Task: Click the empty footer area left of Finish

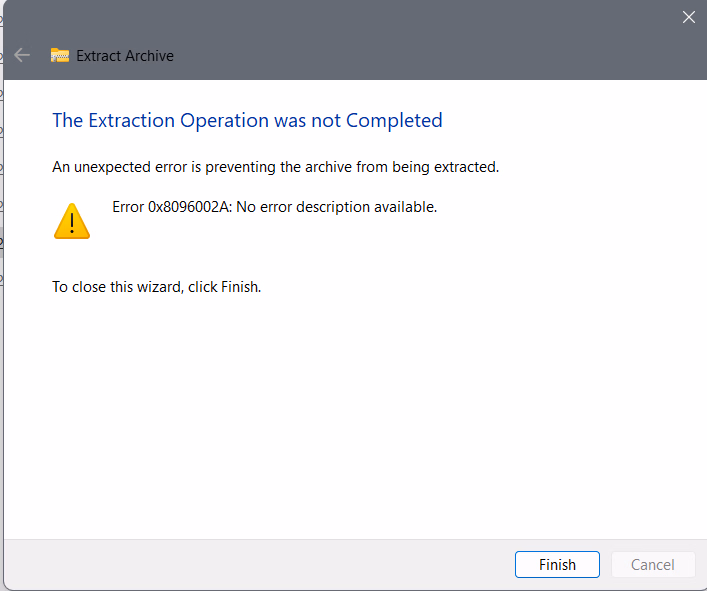Action: click(x=260, y=565)
